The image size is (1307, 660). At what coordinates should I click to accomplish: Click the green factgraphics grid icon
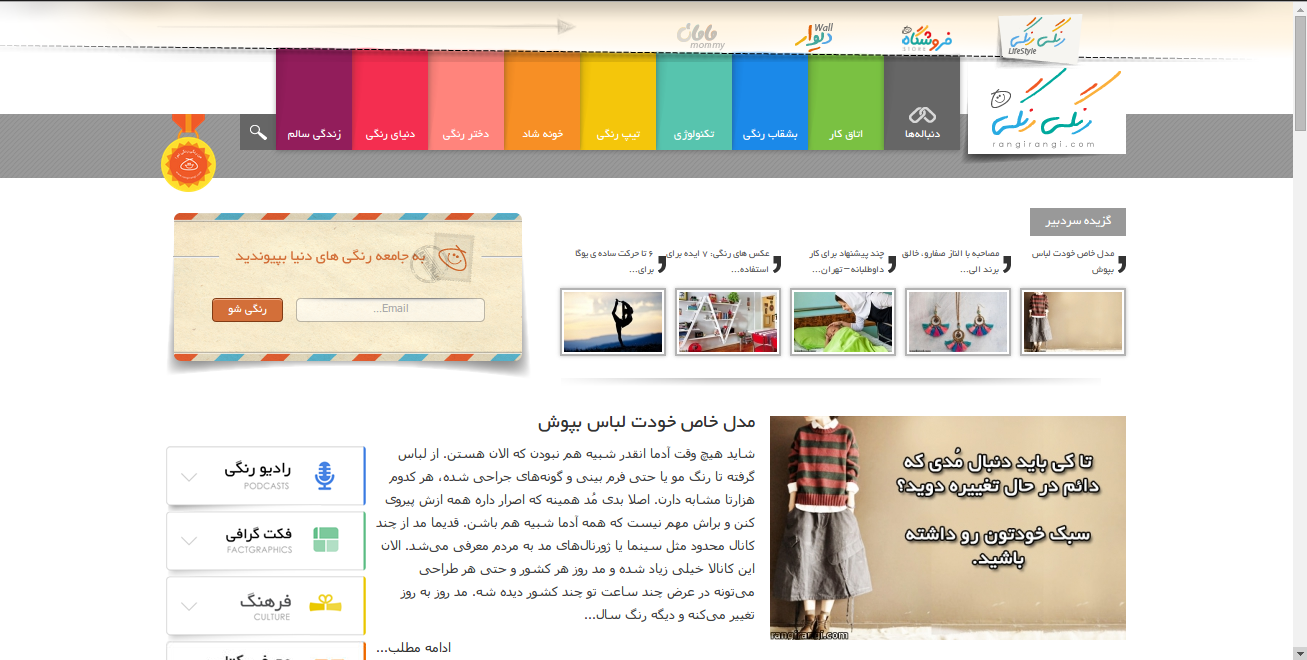pos(326,541)
